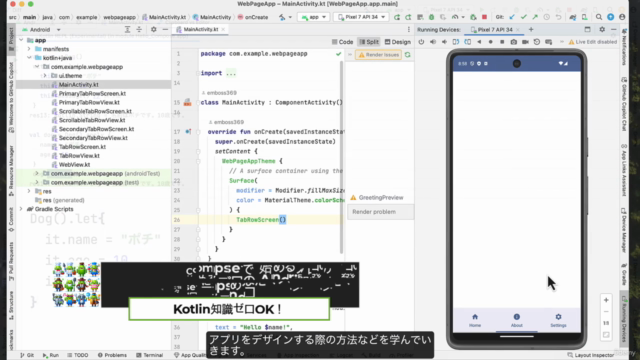Click the editor vertical scrollbar

[x=342, y=157]
